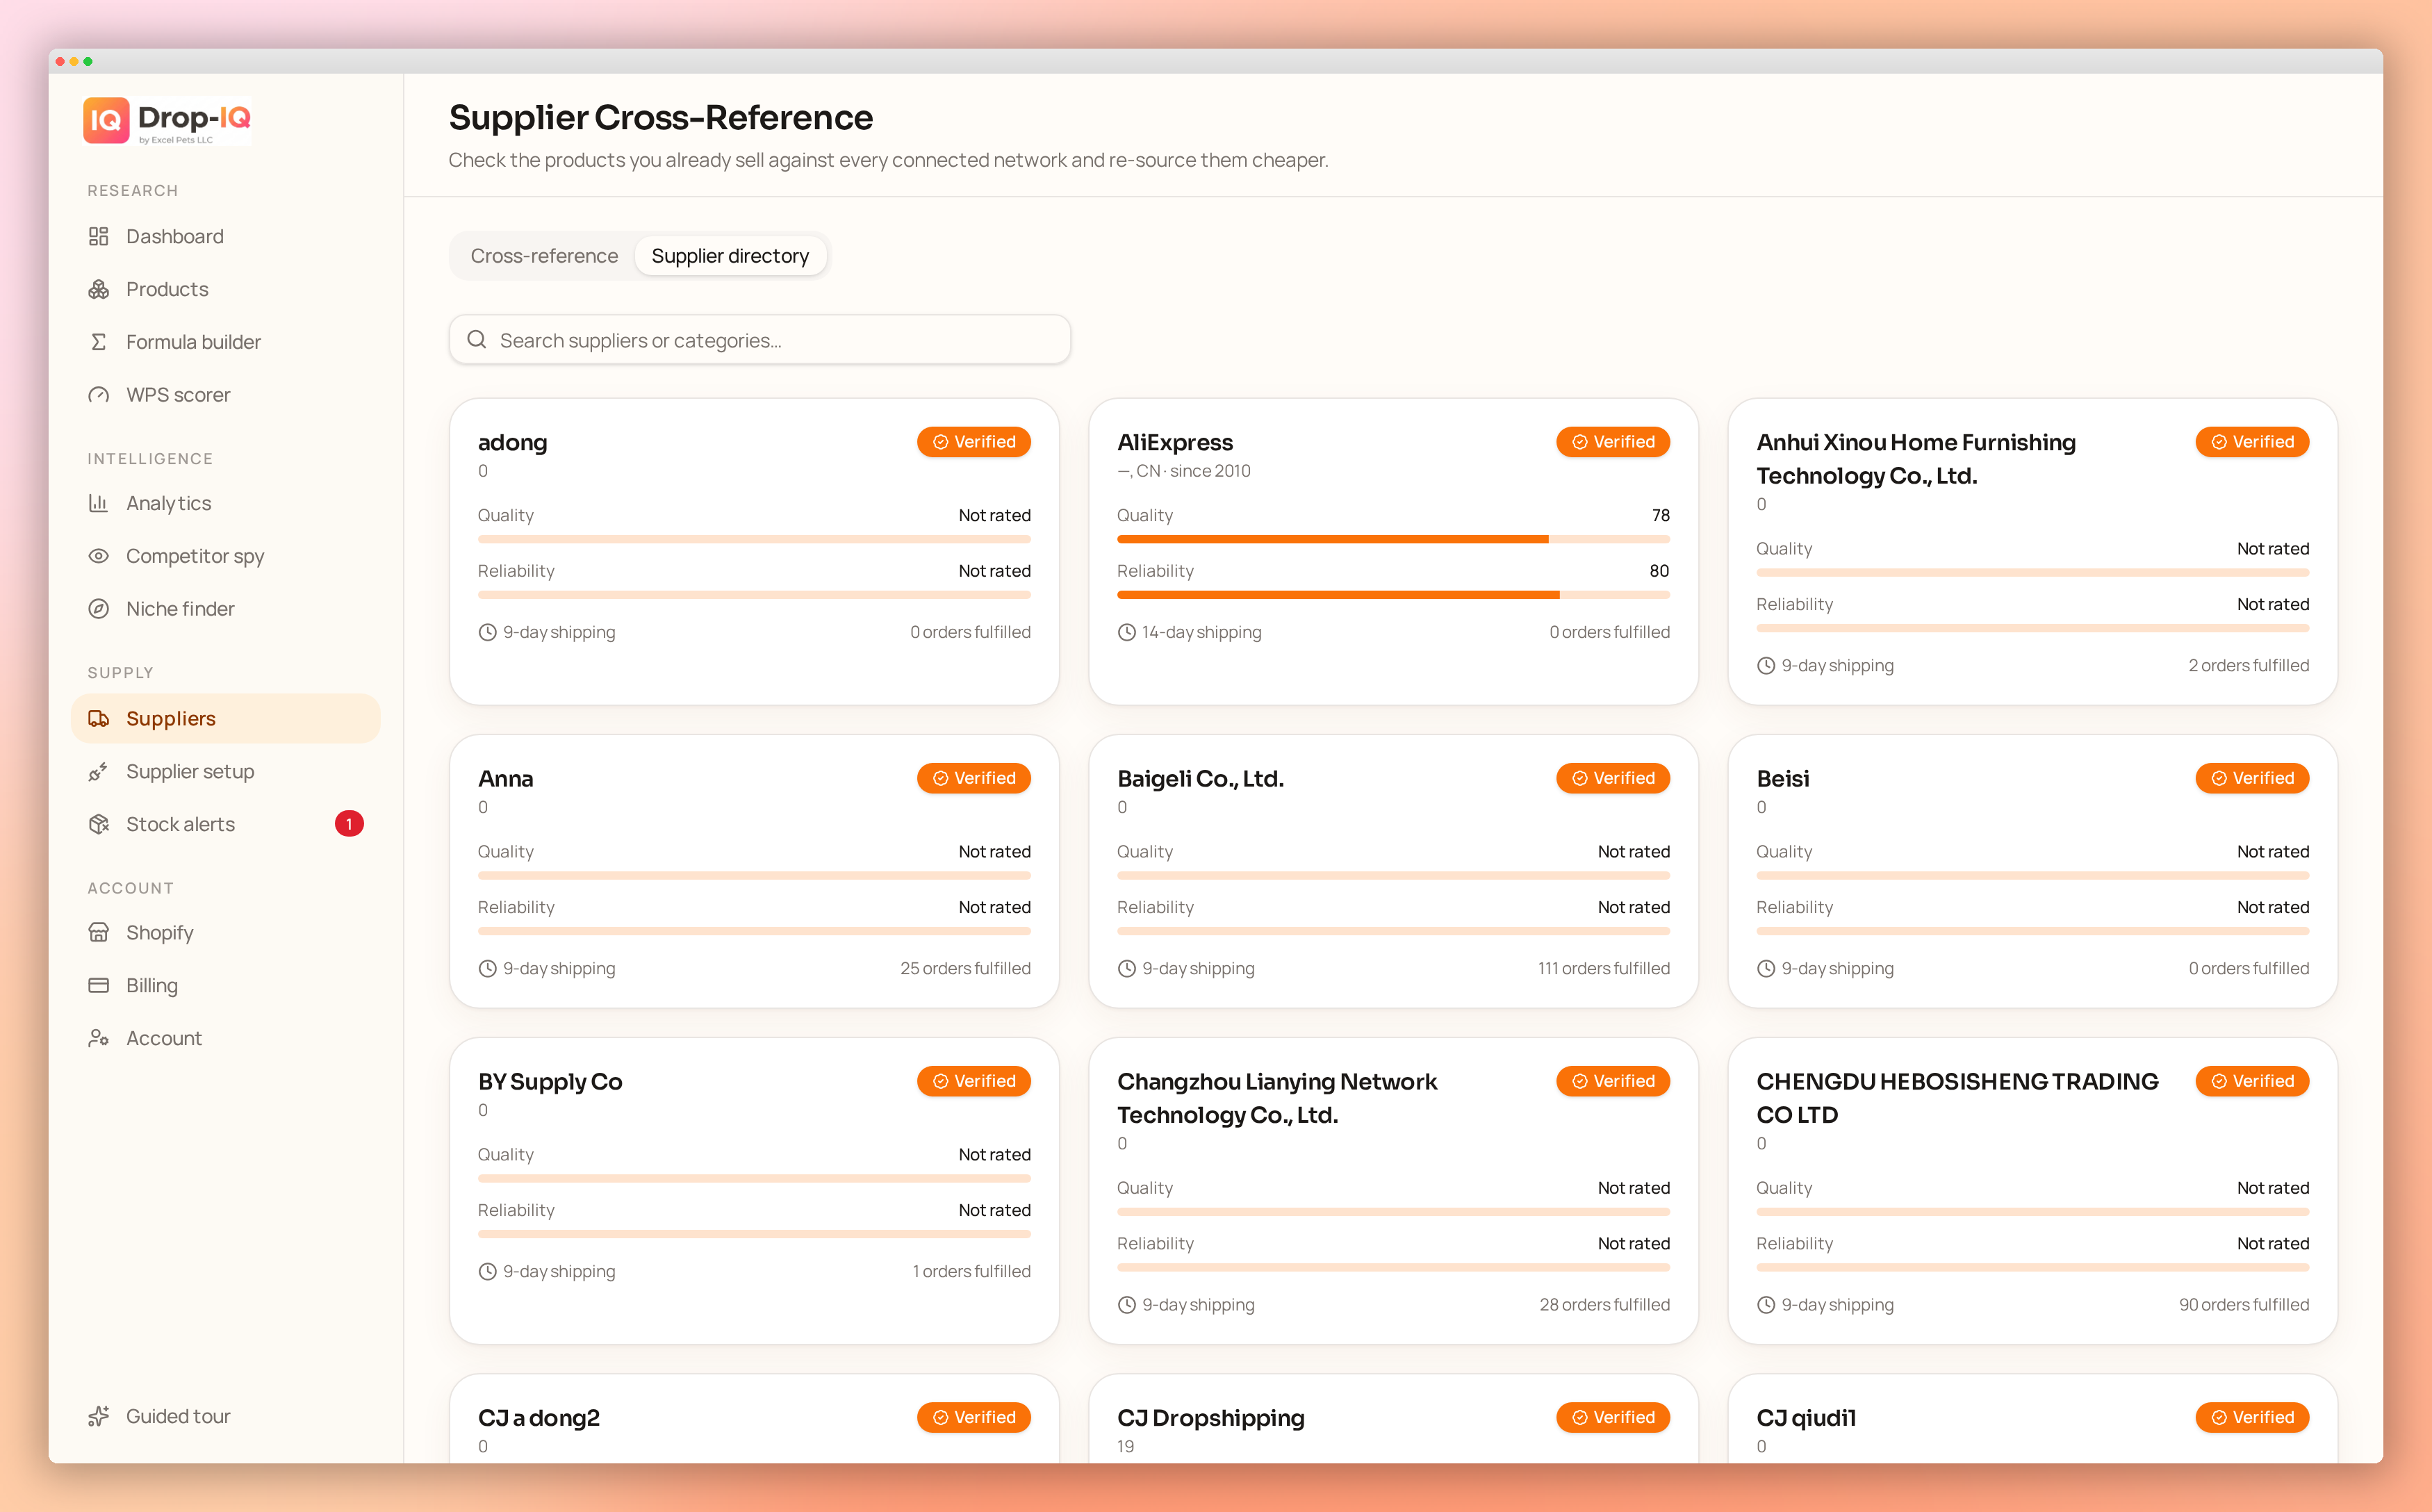Click the WPS scorer gauge icon
The image size is (2432, 1512).
pos(98,395)
